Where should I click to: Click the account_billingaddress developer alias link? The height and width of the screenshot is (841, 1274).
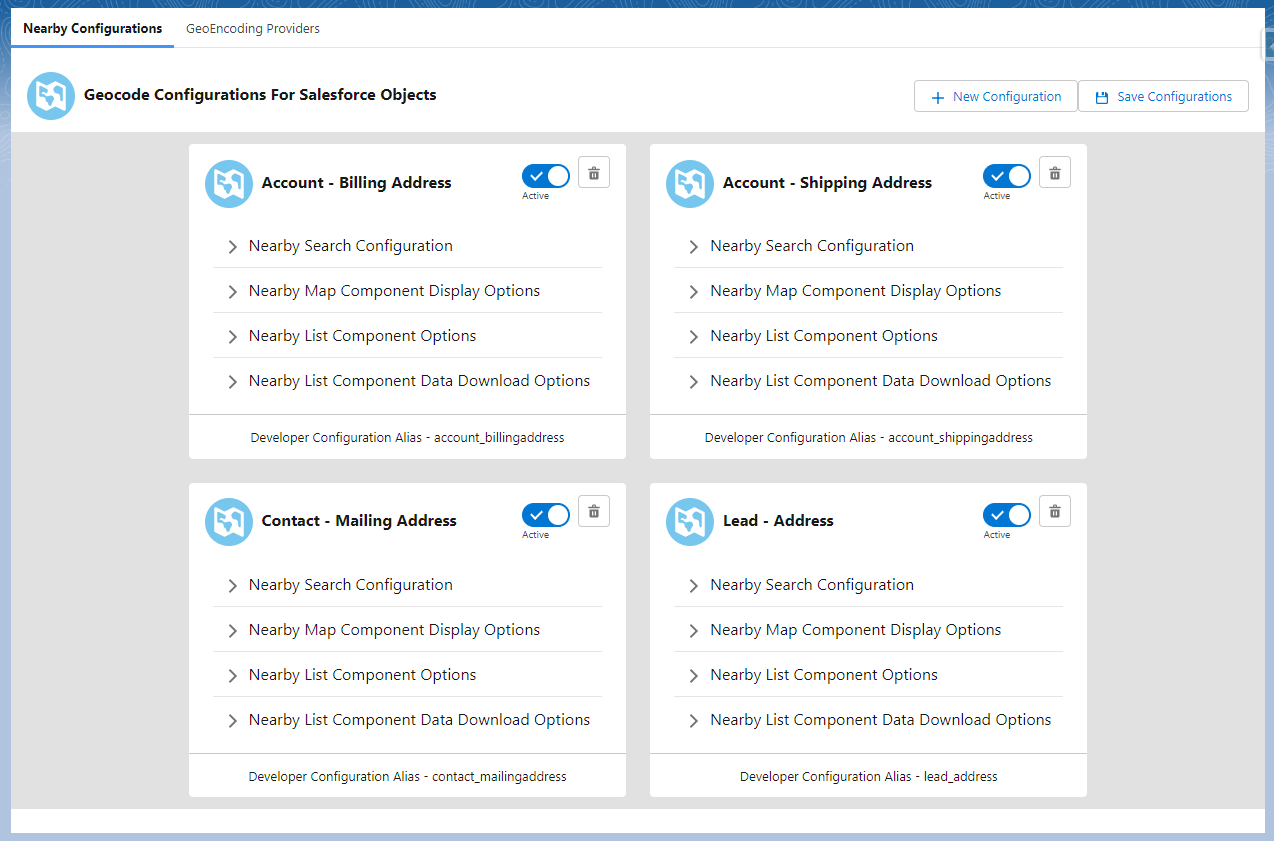tap(407, 437)
